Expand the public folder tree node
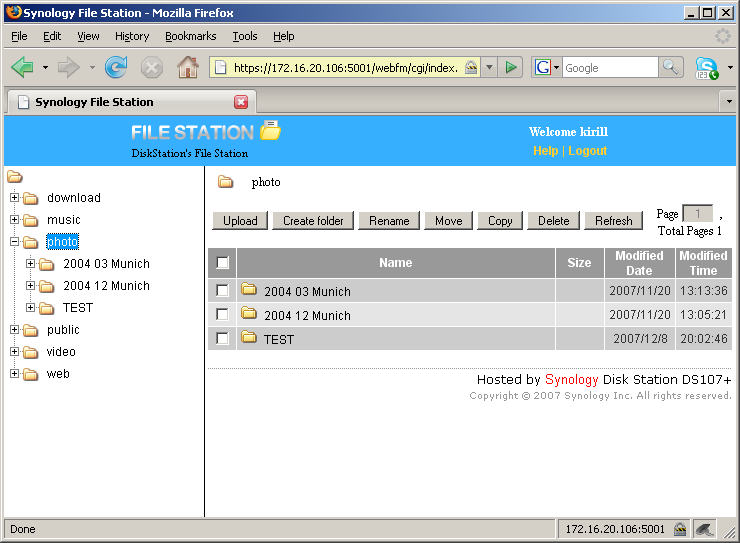Screen dimensions: 740x543 coord(15,330)
